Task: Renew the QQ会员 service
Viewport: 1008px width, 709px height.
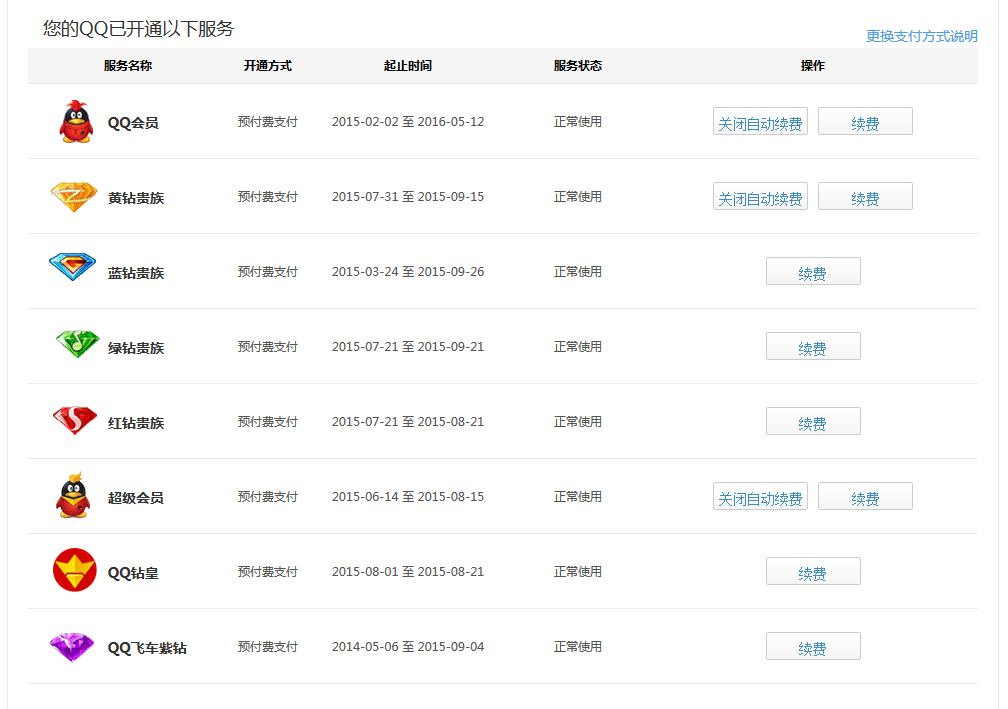Action: [x=865, y=121]
